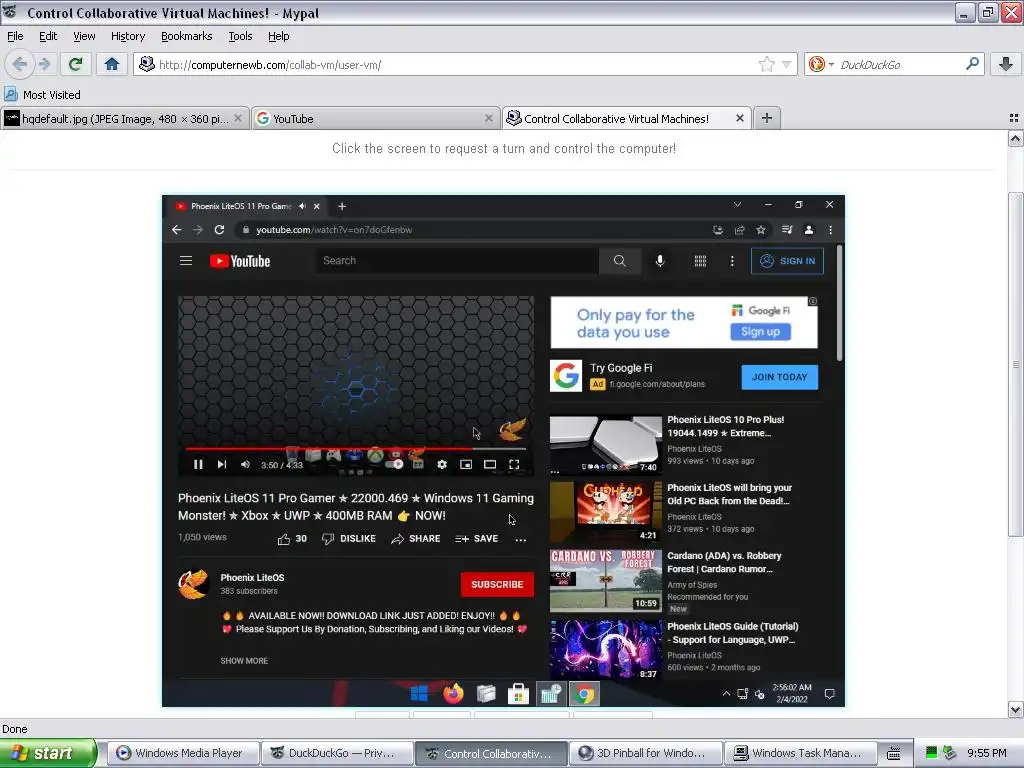Open the Help menu
Screen dimensions: 1024x768
click(x=278, y=36)
